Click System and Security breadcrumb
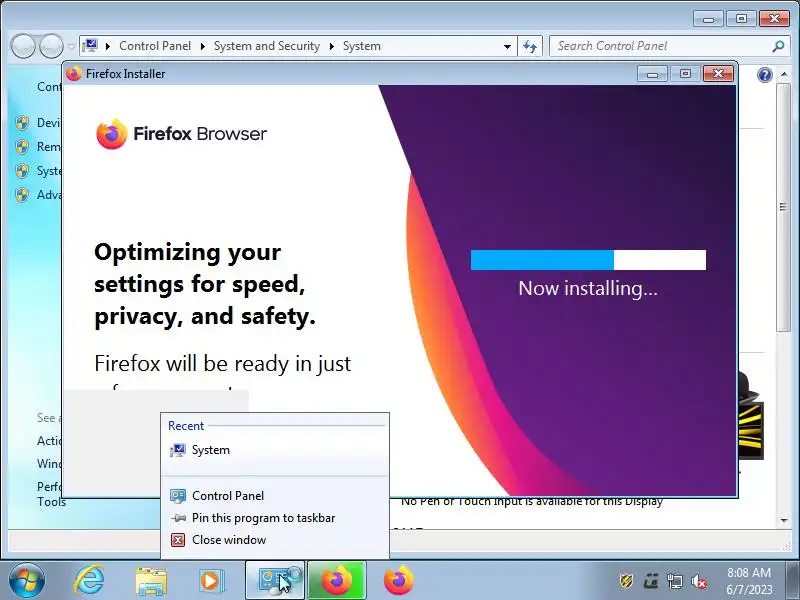The image size is (800, 600). point(266,46)
